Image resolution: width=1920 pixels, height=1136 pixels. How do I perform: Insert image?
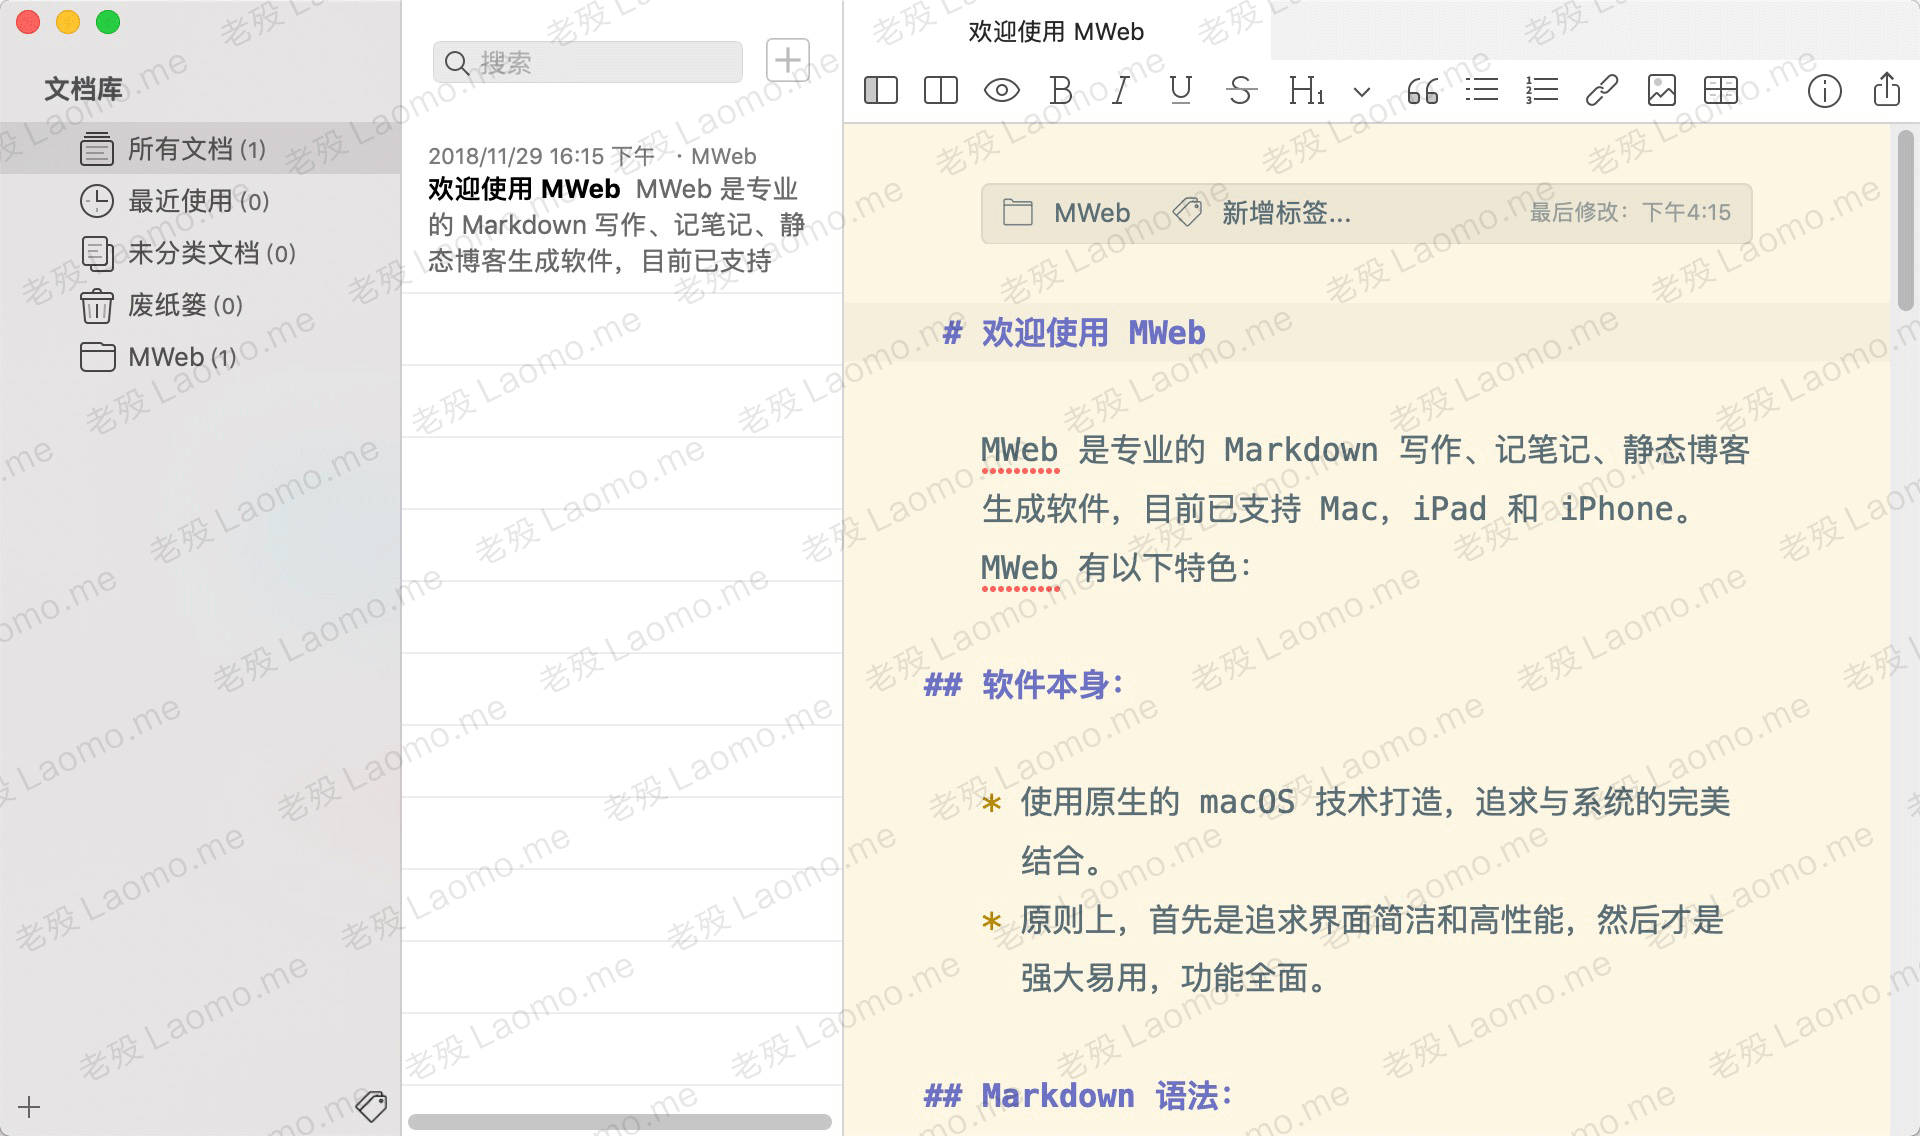tap(1662, 90)
